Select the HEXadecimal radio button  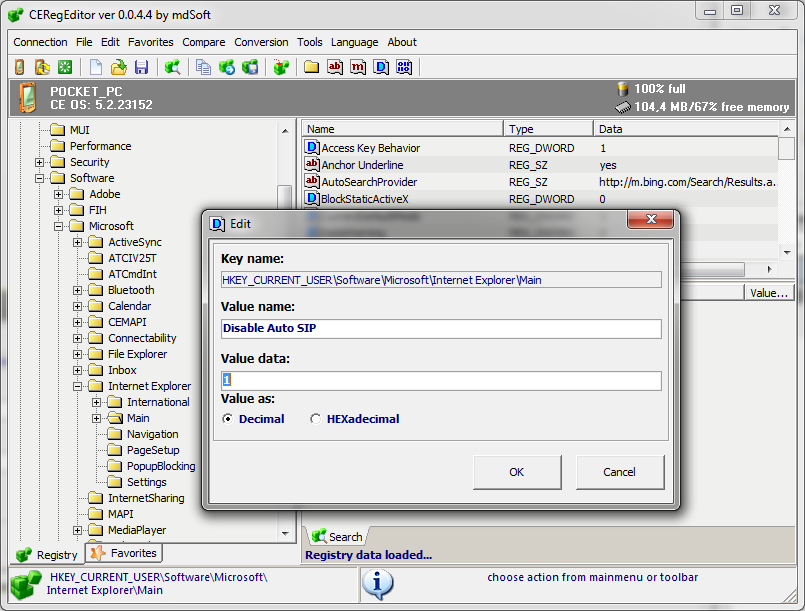click(315, 419)
